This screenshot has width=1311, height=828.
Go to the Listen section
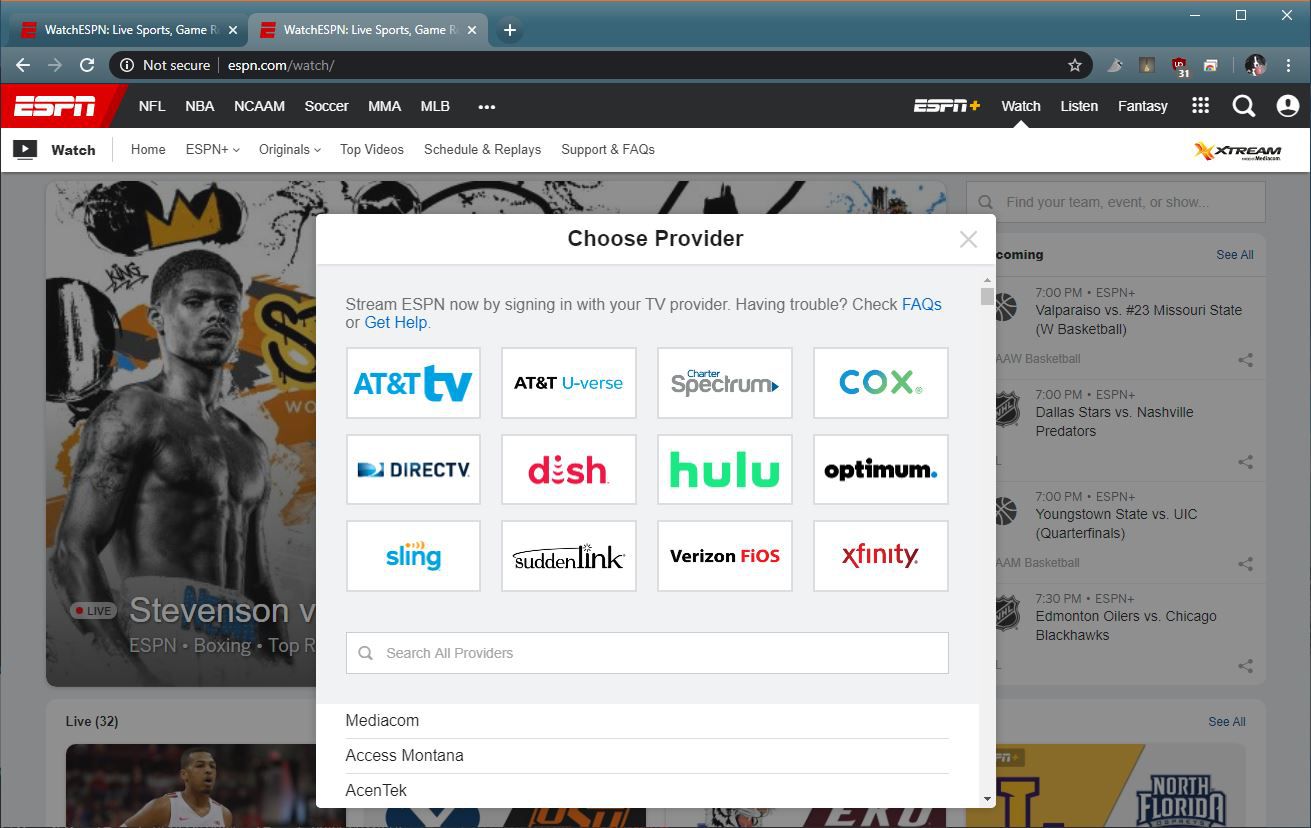pos(1079,106)
